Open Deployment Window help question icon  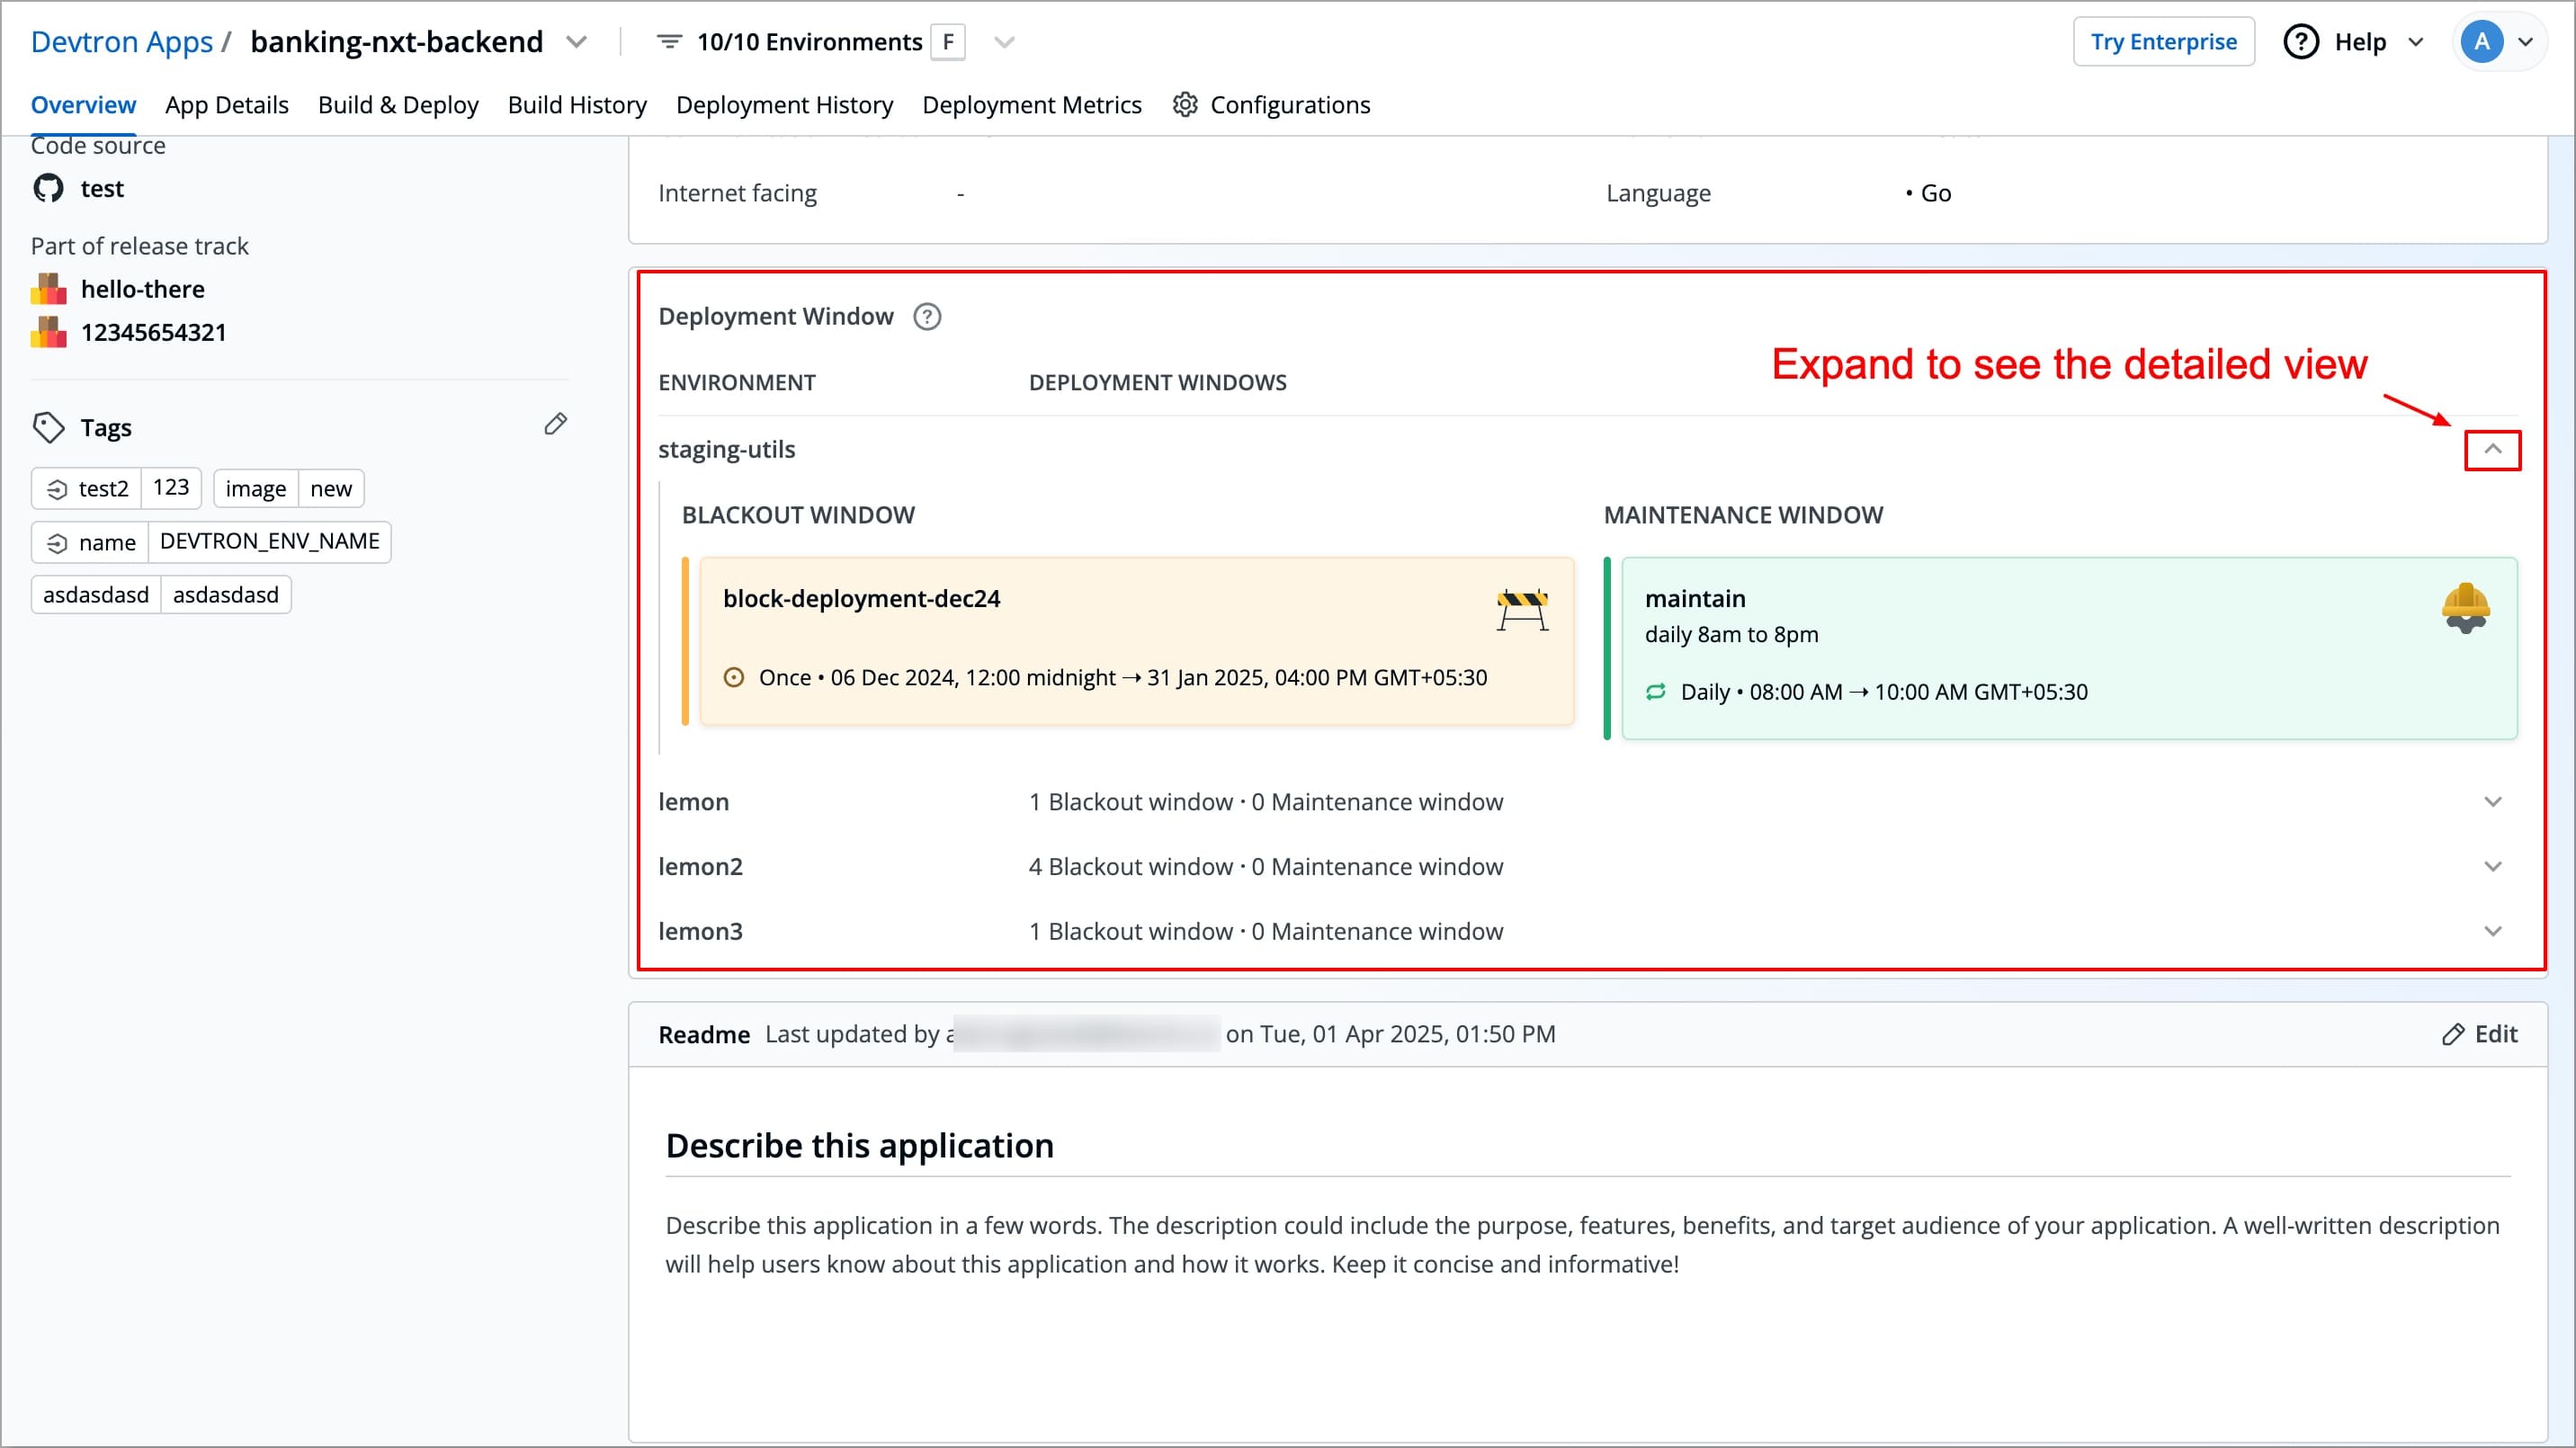[x=927, y=317]
